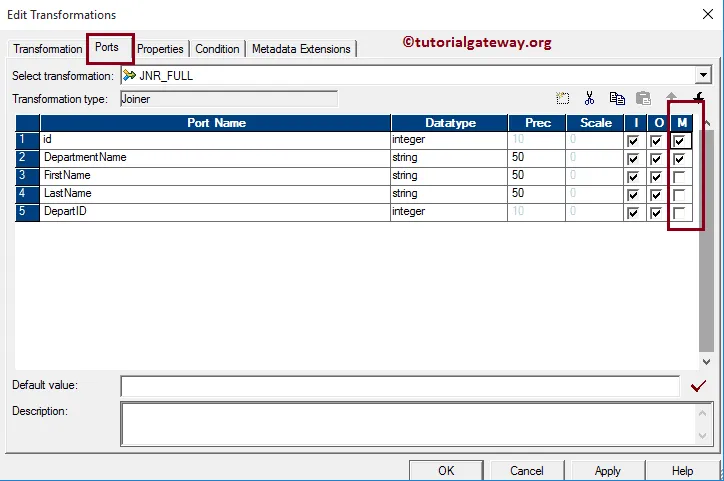Viewport: 724px width, 481px height.
Task: Click the Scale column header
Action: [595, 123]
